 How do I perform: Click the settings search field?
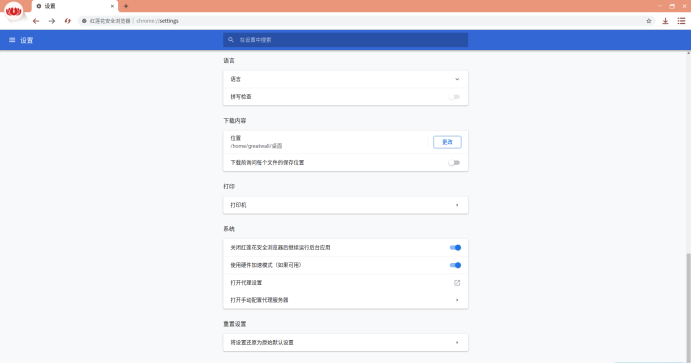click(x=346, y=40)
